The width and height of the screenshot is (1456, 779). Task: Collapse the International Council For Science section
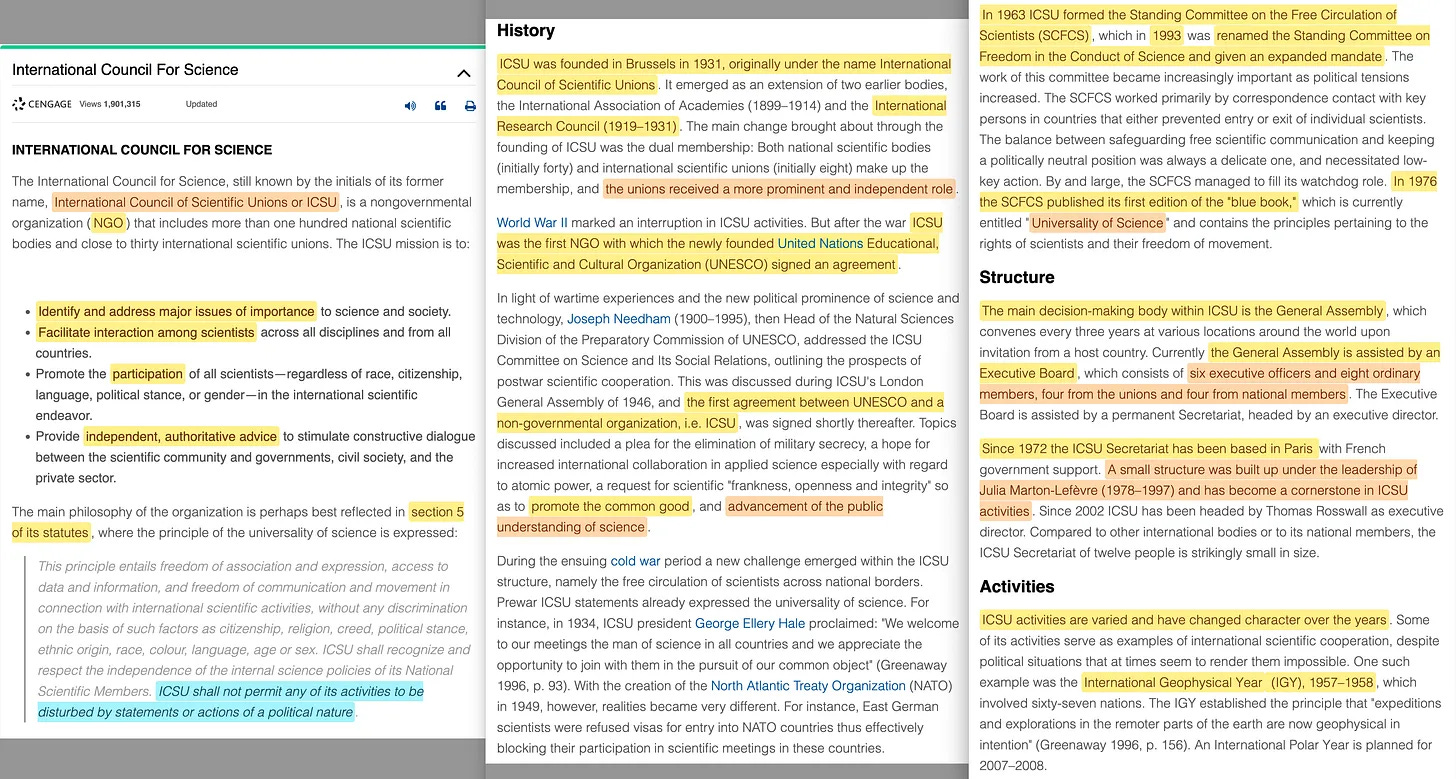pyautogui.click(x=463, y=72)
